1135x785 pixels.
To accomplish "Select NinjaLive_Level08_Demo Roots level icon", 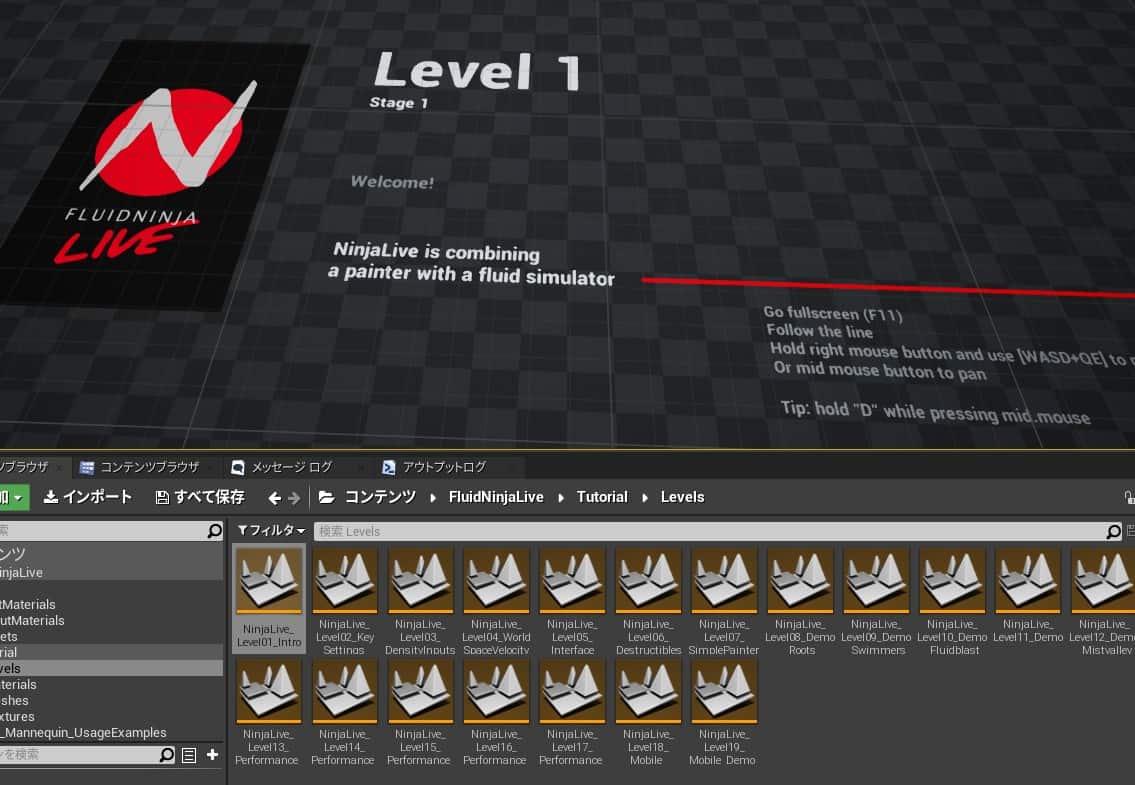I will [x=801, y=580].
